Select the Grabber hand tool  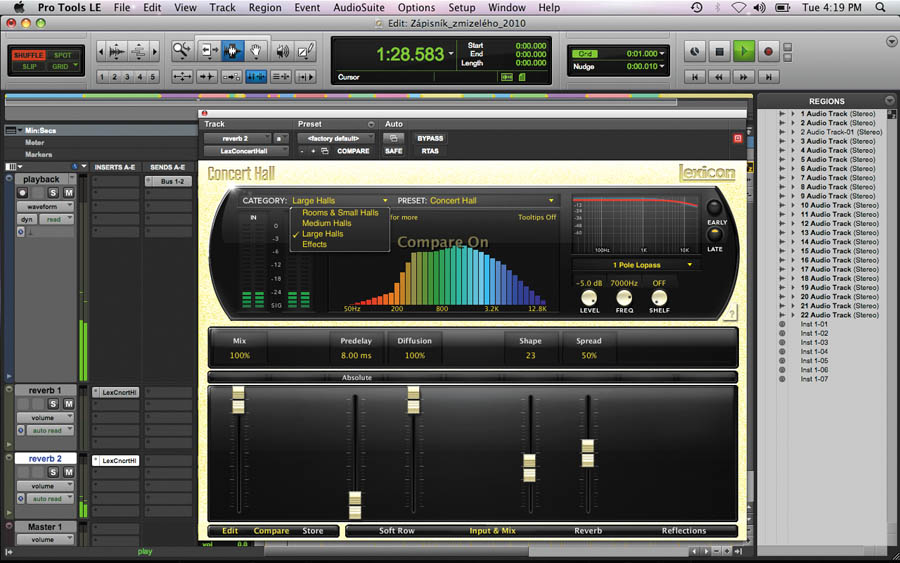[x=257, y=50]
